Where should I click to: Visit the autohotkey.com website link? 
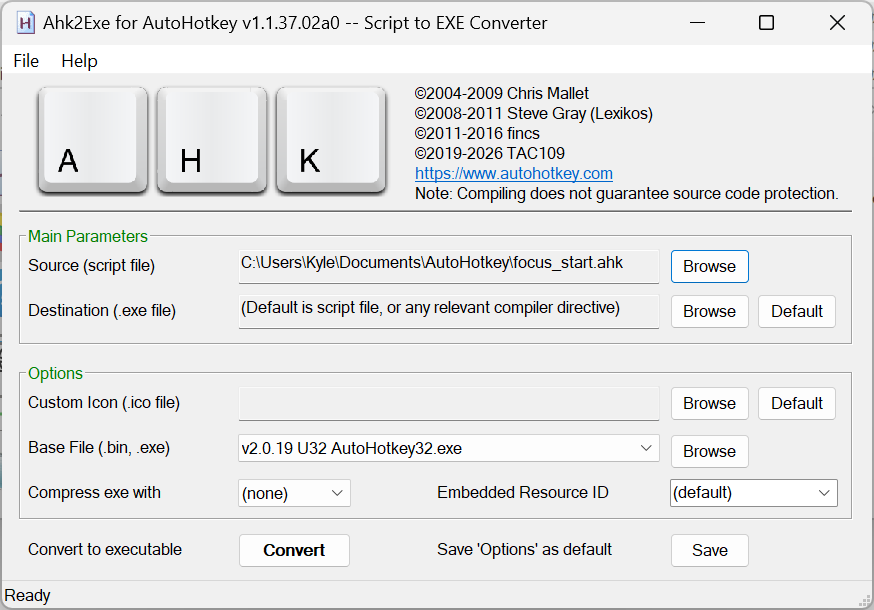513,173
